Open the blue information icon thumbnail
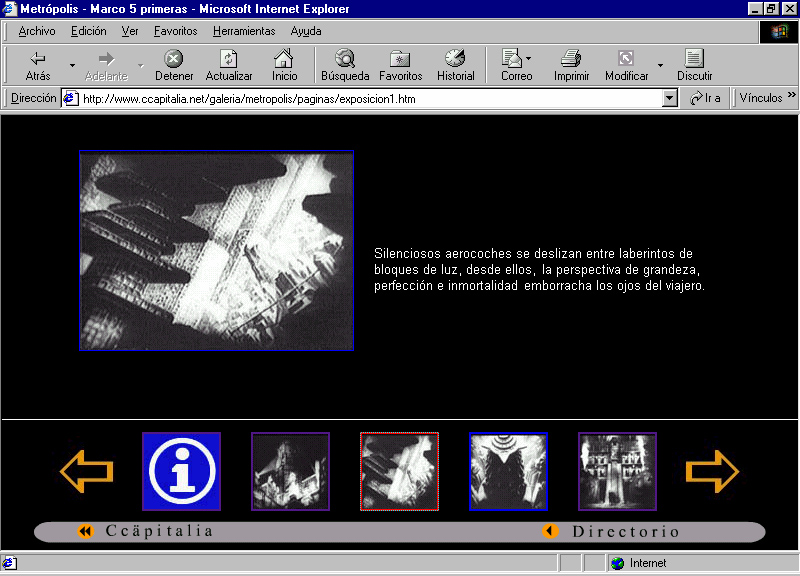This screenshot has width=800, height=576. click(182, 471)
